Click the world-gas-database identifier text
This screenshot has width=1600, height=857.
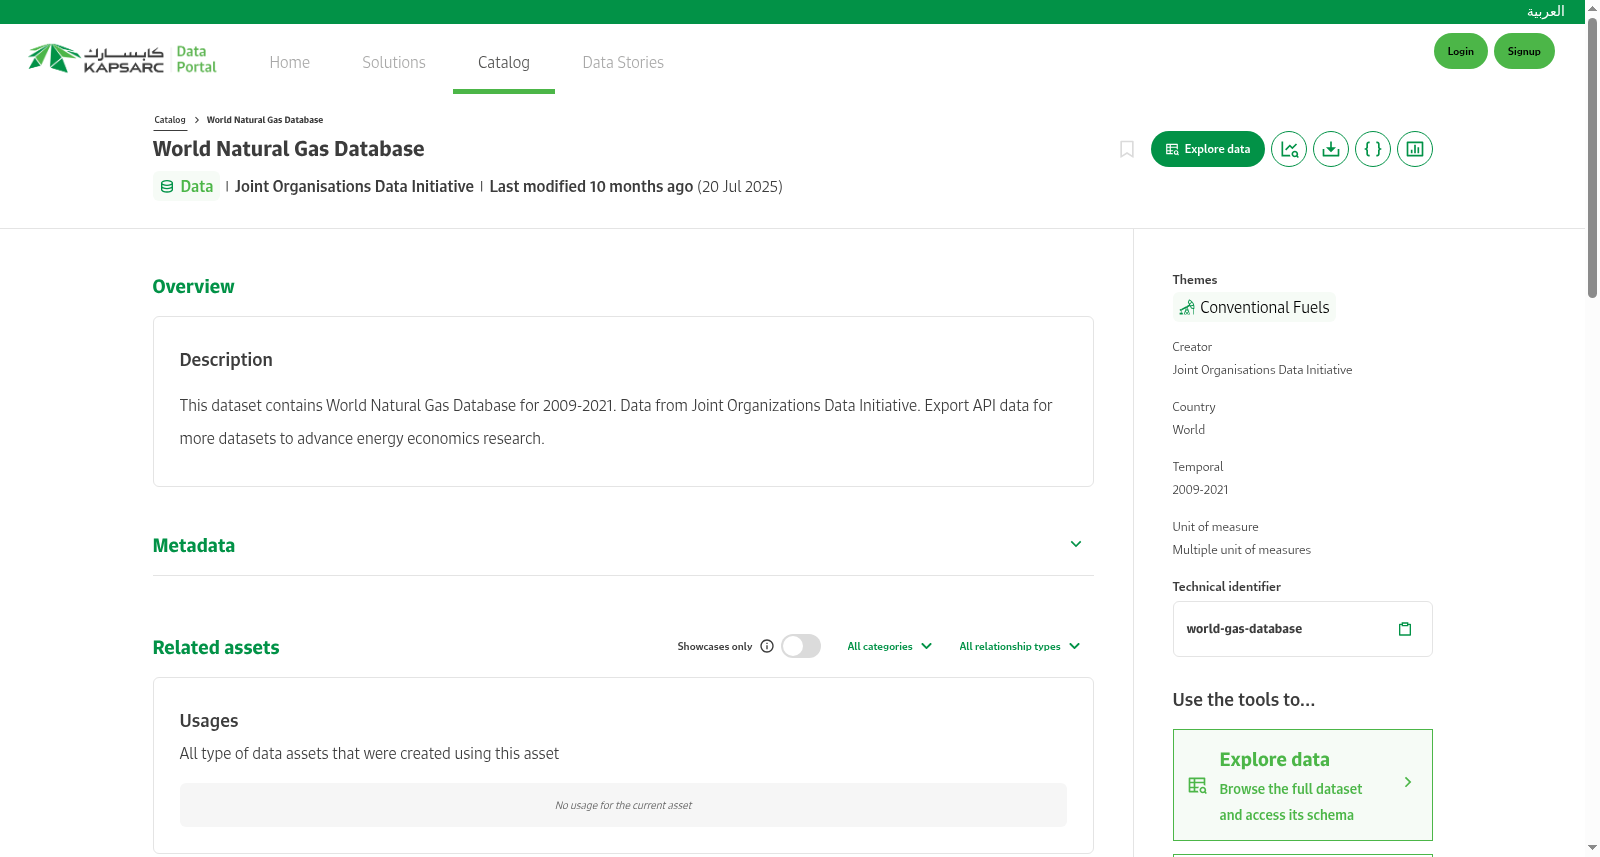1244,629
